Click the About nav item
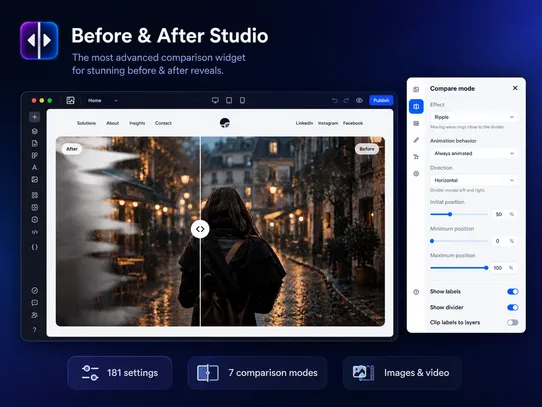The width and height of the screenshot is (542, 407). (113, 123)
